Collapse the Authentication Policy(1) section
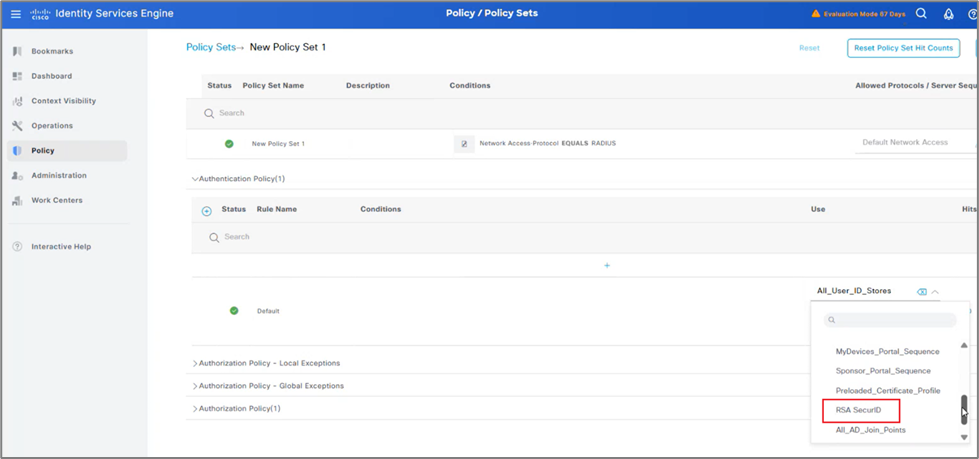 click(195, 179)
